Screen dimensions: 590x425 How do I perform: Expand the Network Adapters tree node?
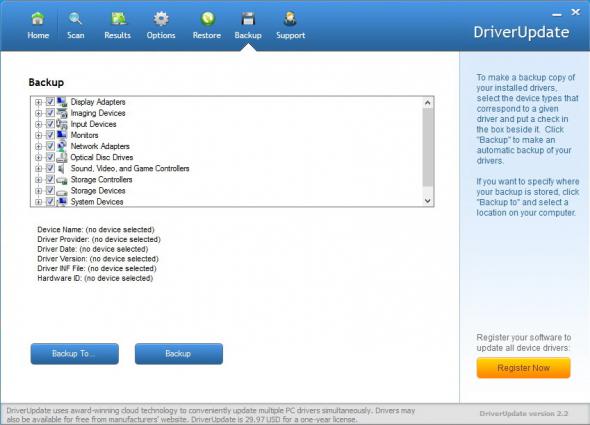(38, 146)
